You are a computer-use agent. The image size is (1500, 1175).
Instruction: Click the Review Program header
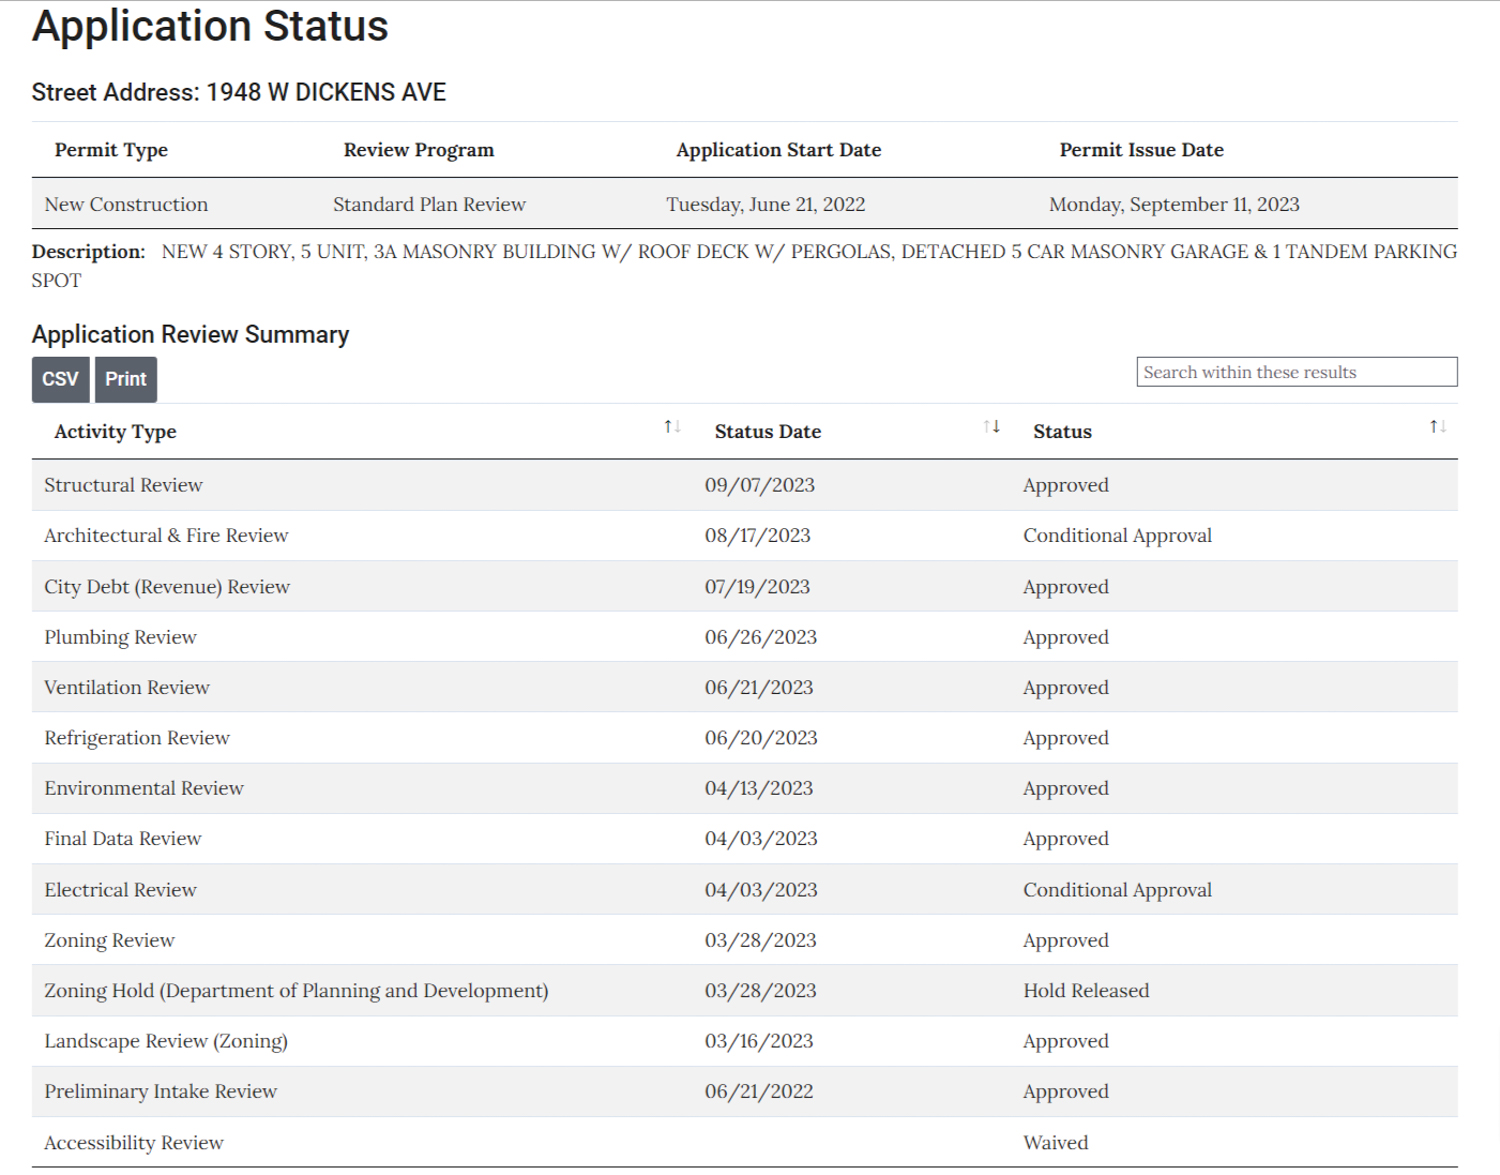(x=419, y=150)
